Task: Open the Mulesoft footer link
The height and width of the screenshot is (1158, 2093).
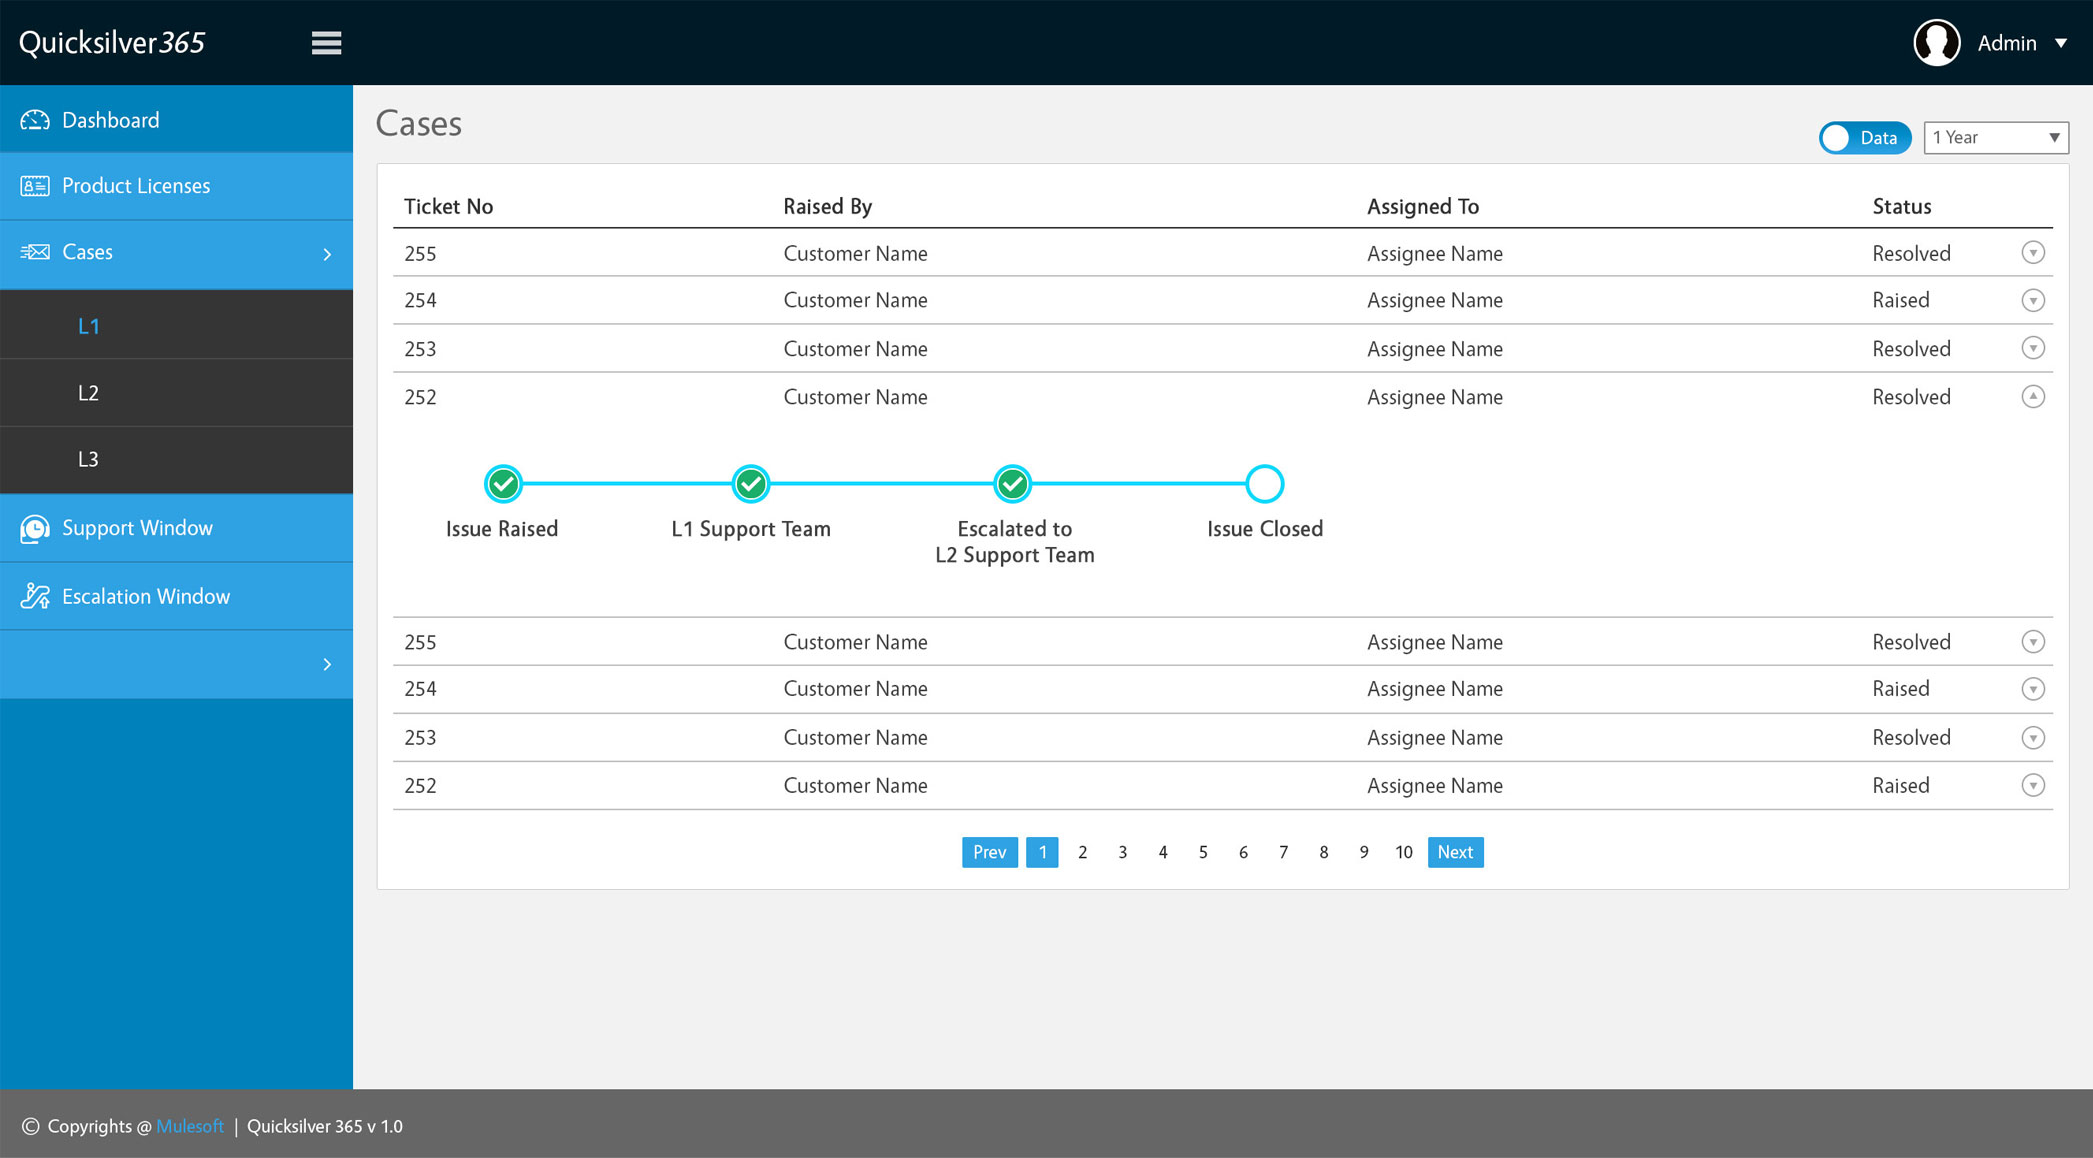Action: pyautogui.click(x=190, y=1126)
